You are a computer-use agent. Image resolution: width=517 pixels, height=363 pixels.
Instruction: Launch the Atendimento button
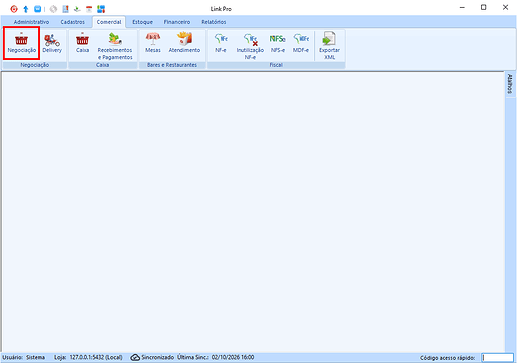click(x=184, y=43)
